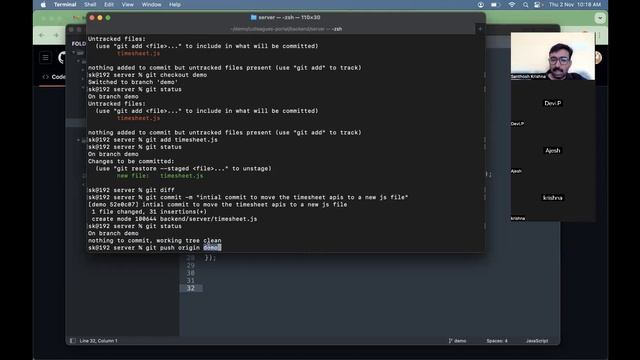Open the Window menu
Viewport: 640px width, 360px height.
point(151,4)
